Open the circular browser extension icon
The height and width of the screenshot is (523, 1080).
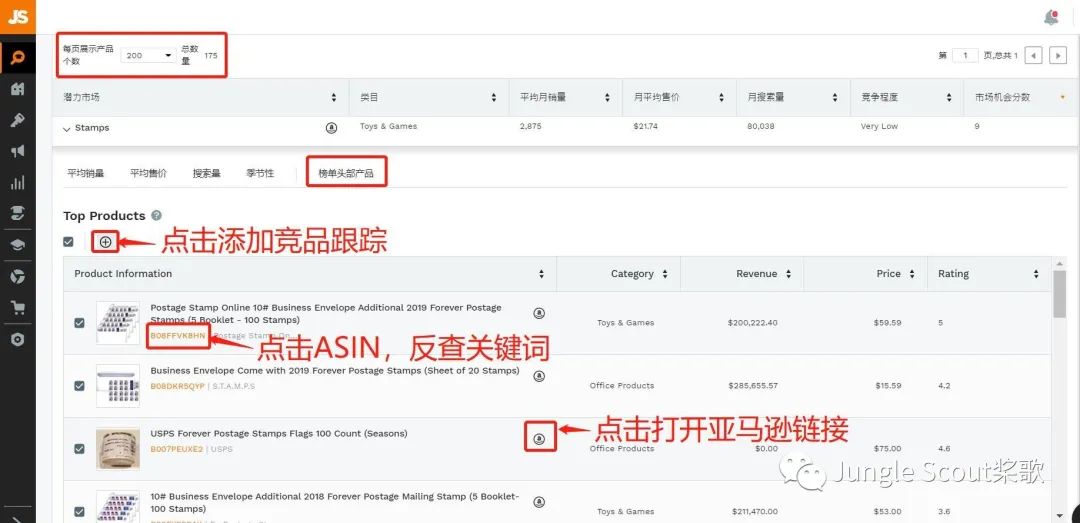pyautogui.click(x=17, y=277)
